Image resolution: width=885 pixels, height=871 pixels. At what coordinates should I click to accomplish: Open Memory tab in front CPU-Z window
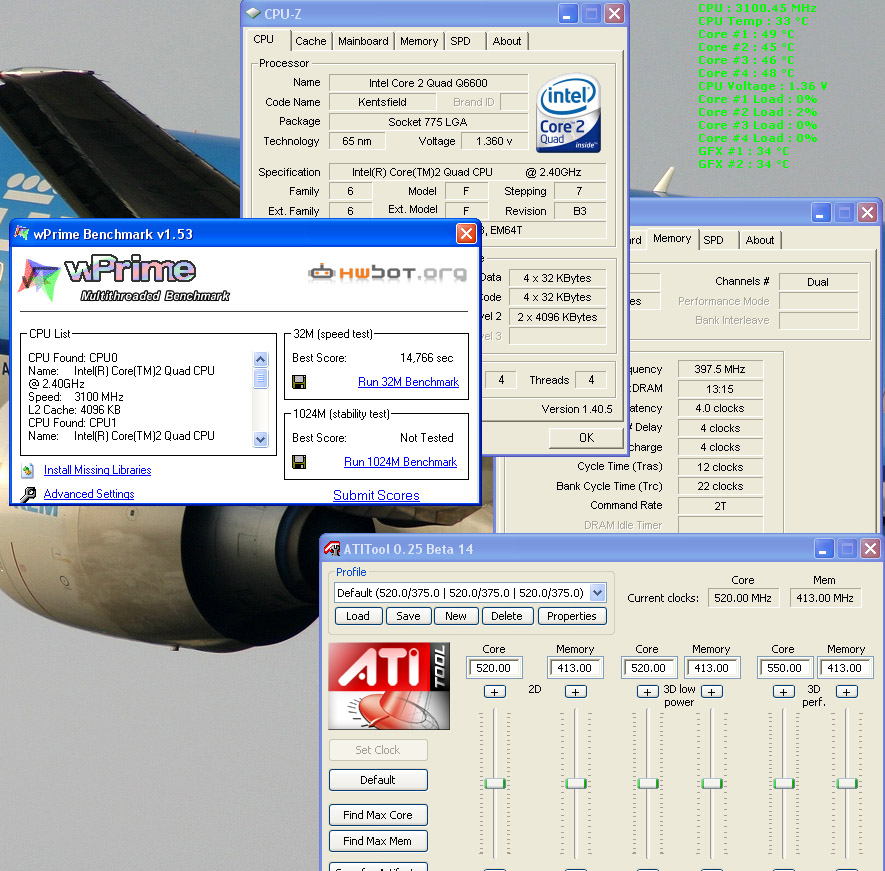tap(419, 41)
